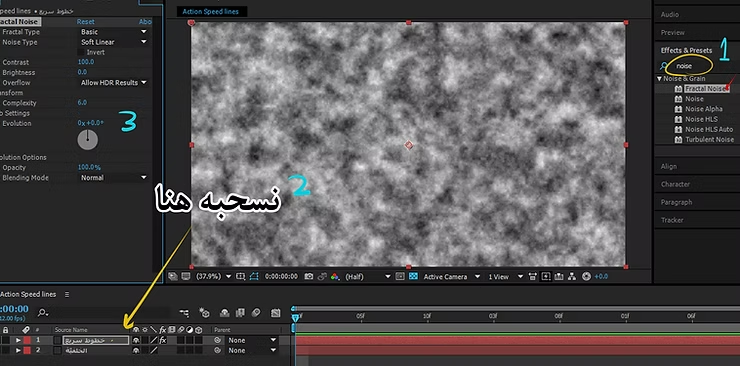The height and width of the screenshot is (366, 740).
Task: Open grid and guide options icon
Action: [241, 276]
